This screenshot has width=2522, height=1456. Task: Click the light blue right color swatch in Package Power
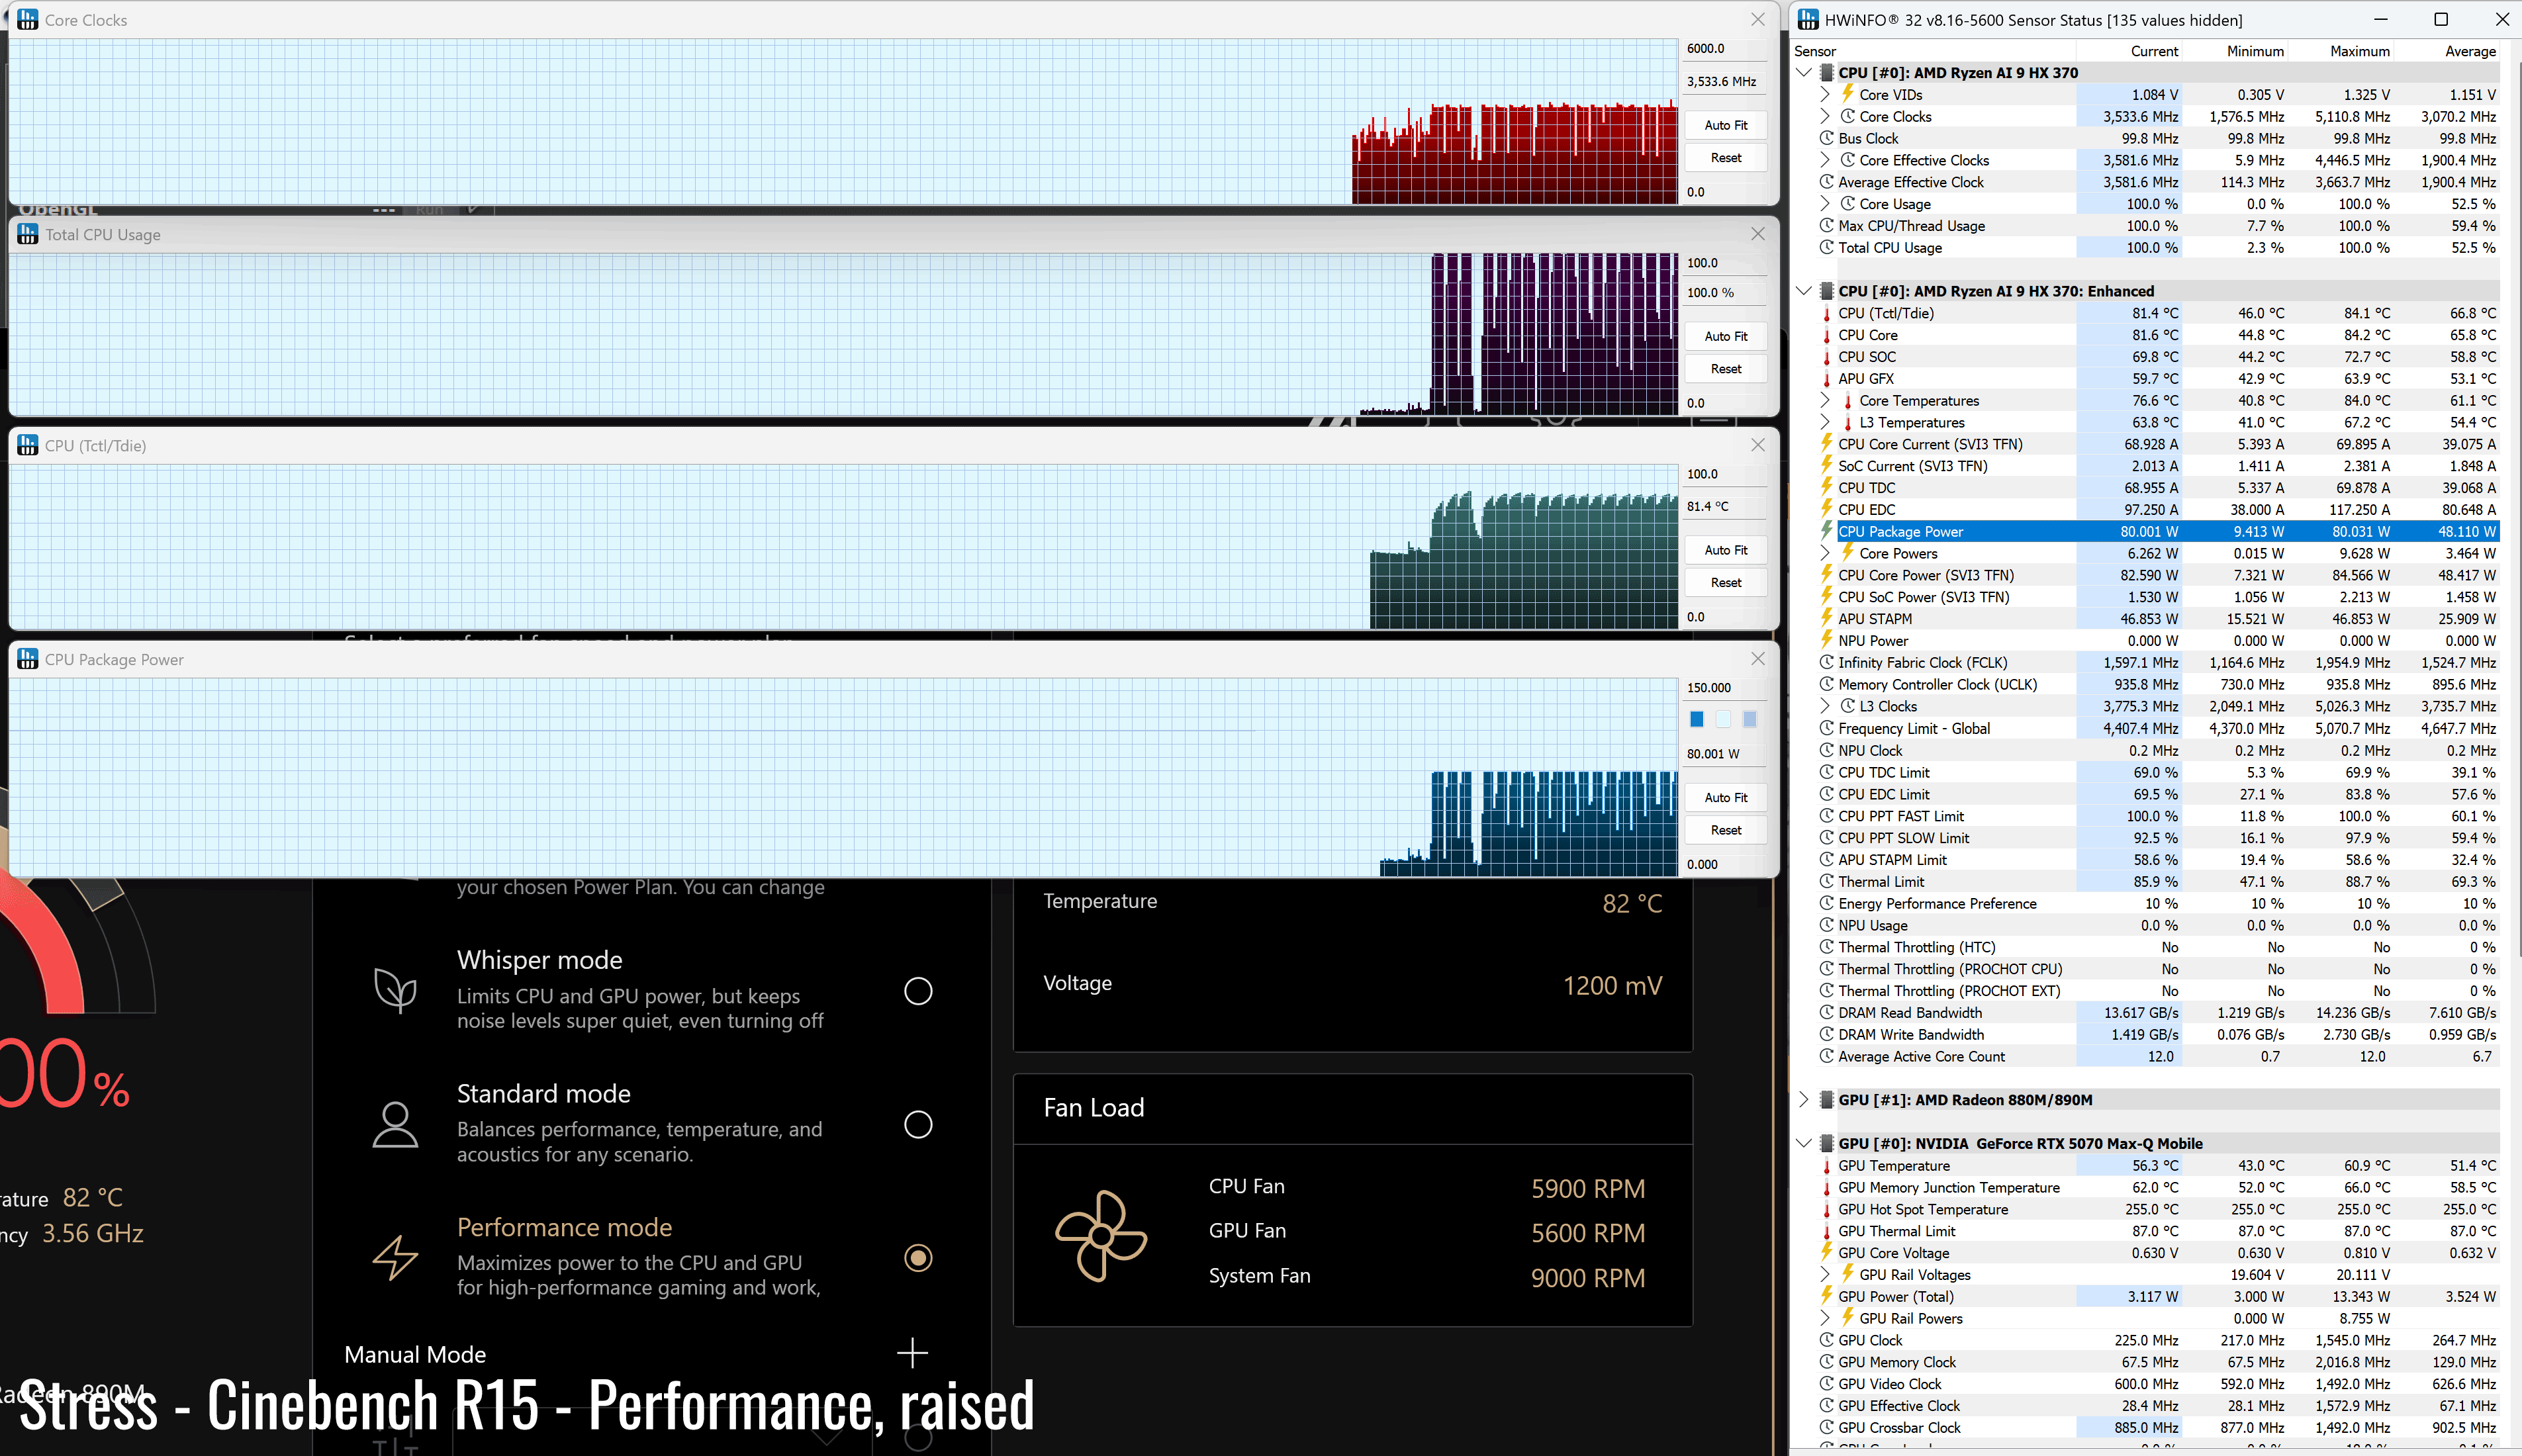click(1749, 719)
